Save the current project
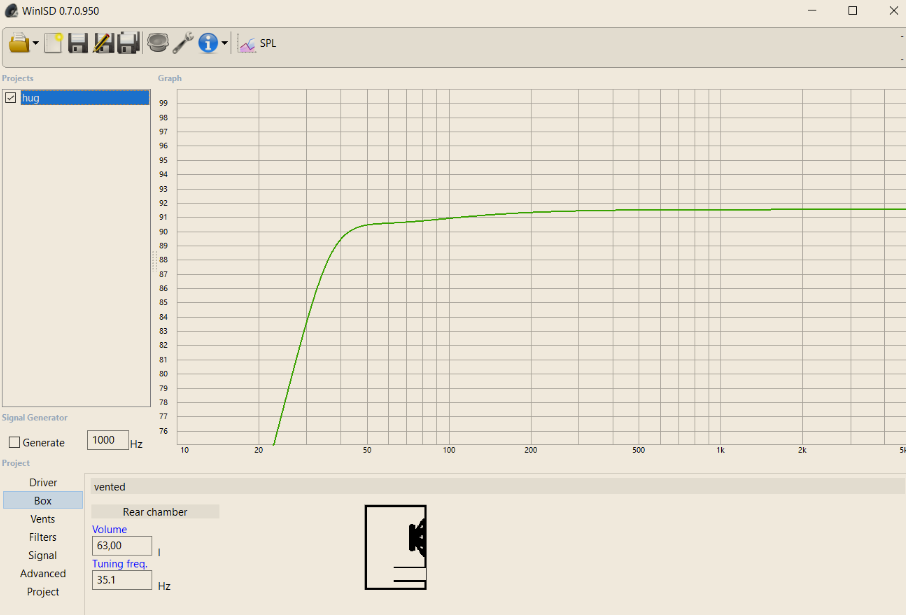Image resolution: width=906 pixels, height=615 pixels. pyautogui.click(x=78, y=43)
